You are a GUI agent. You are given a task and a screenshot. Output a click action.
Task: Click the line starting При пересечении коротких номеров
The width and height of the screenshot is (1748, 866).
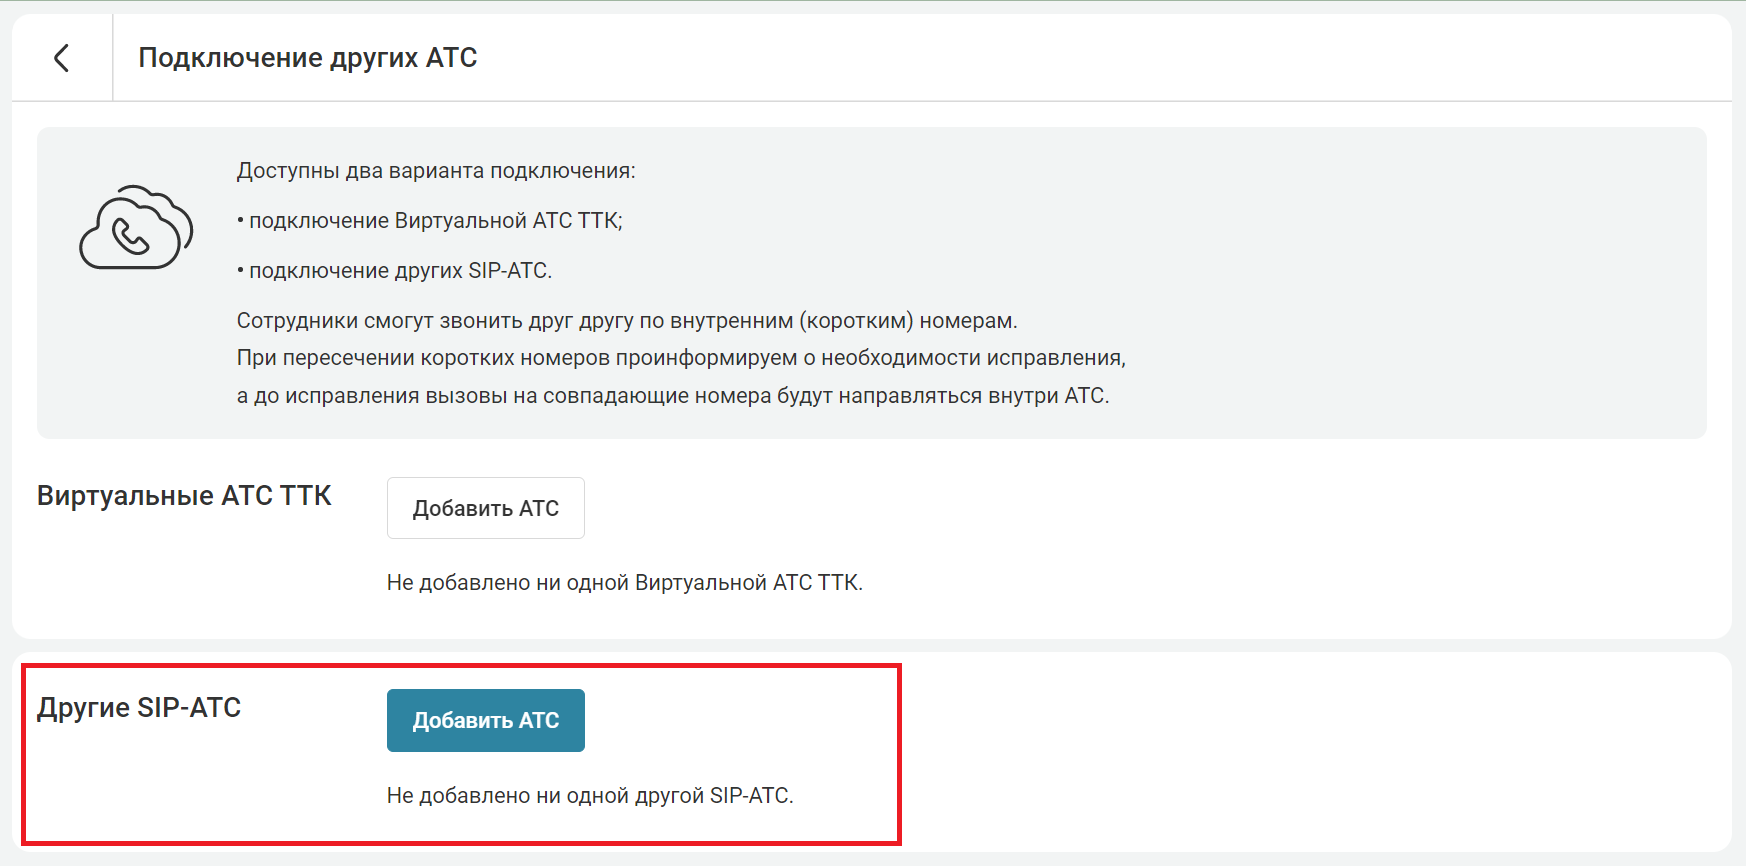680,358
